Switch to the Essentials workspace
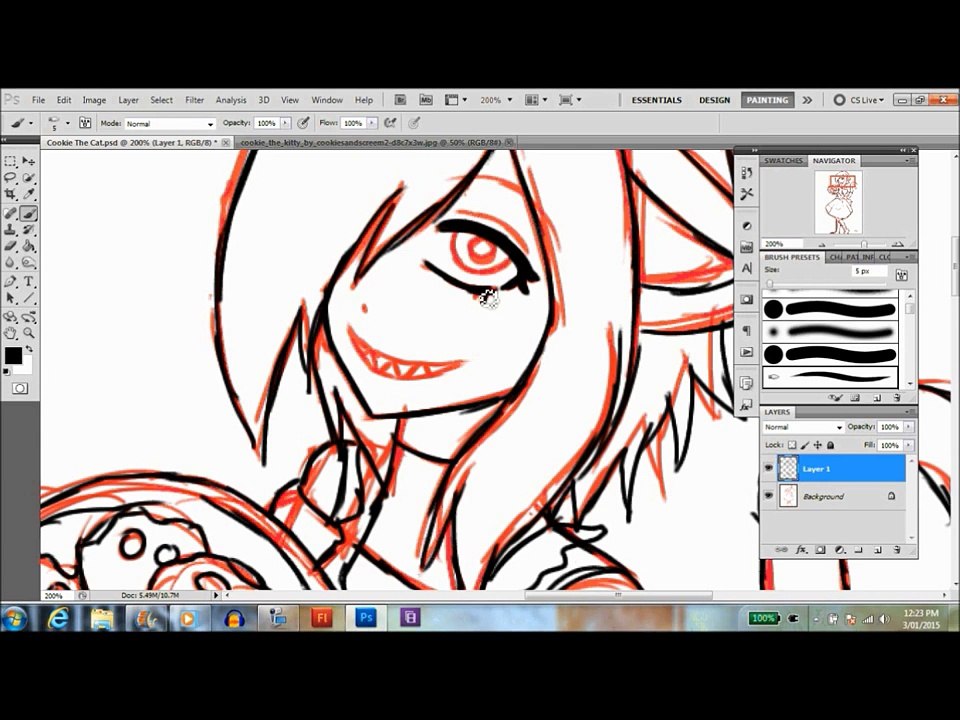The image size is (960, 720). [656, 100]
